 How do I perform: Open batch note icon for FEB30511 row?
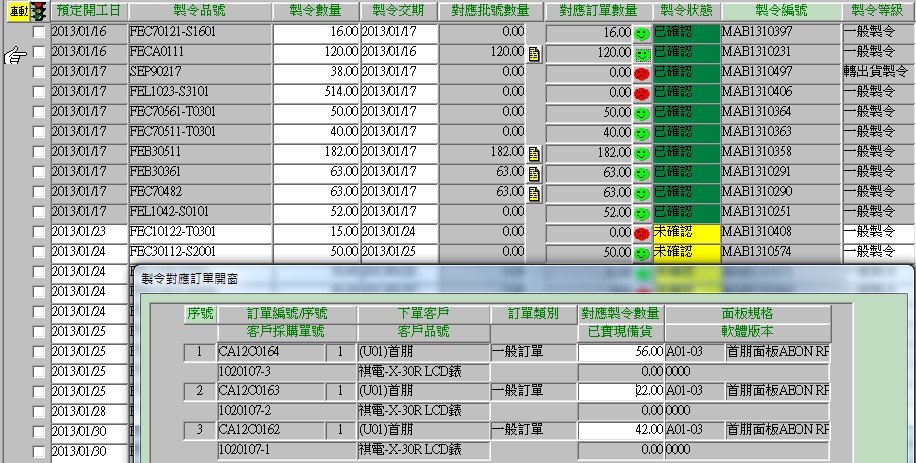pyautogui.click(x=534, y=153)
